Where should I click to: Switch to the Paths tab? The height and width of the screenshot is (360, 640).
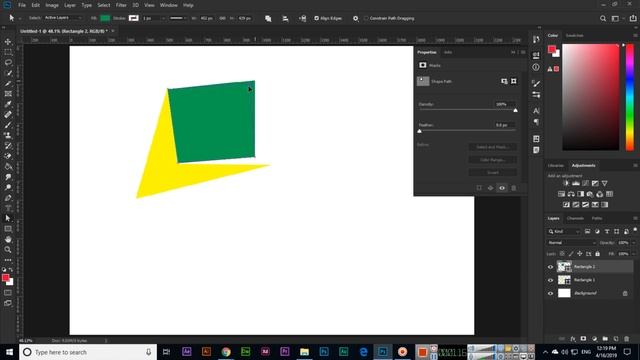tap(597, 218)
